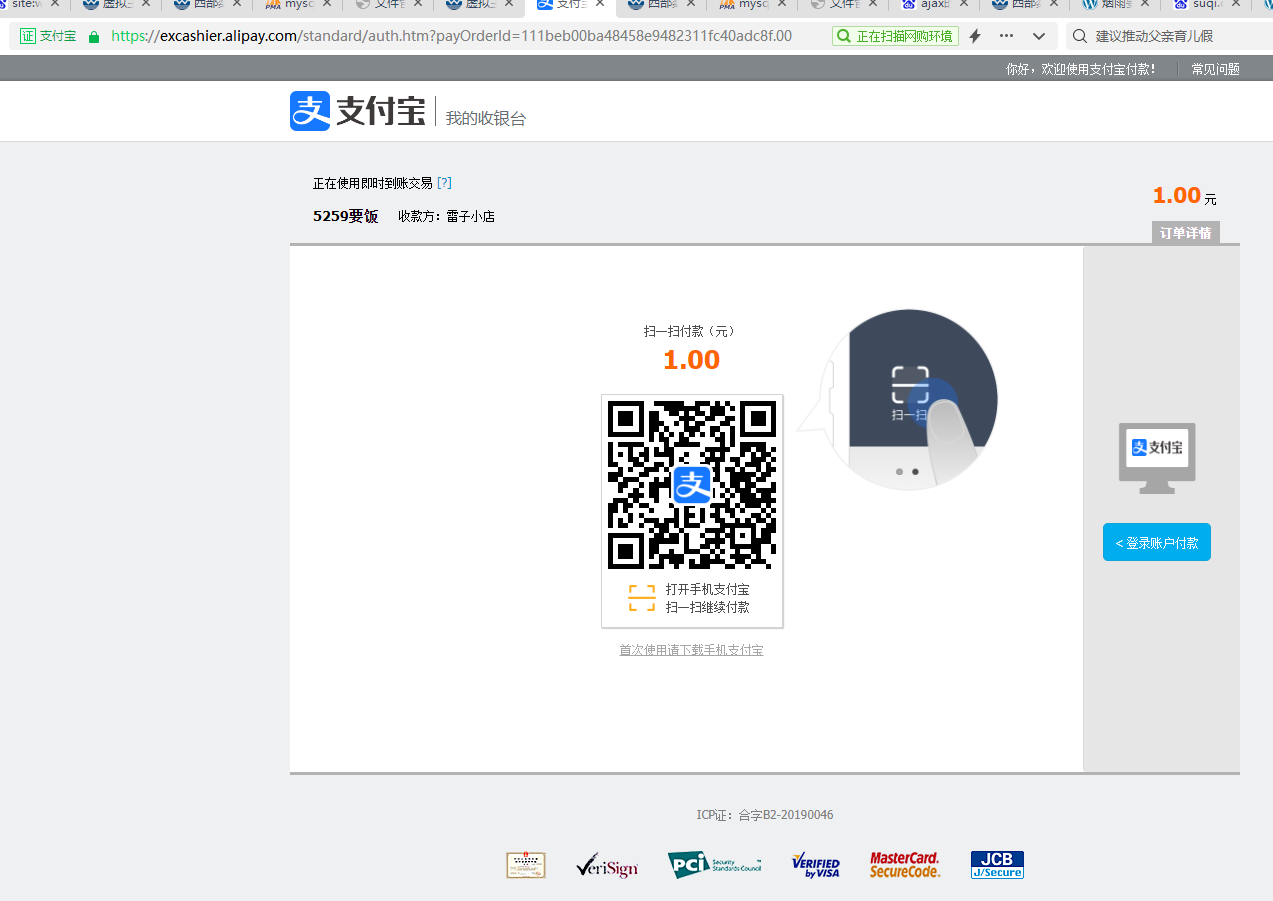Open the 订单详情 order details
1273x901 pixels.
[x=1185, y=233]
